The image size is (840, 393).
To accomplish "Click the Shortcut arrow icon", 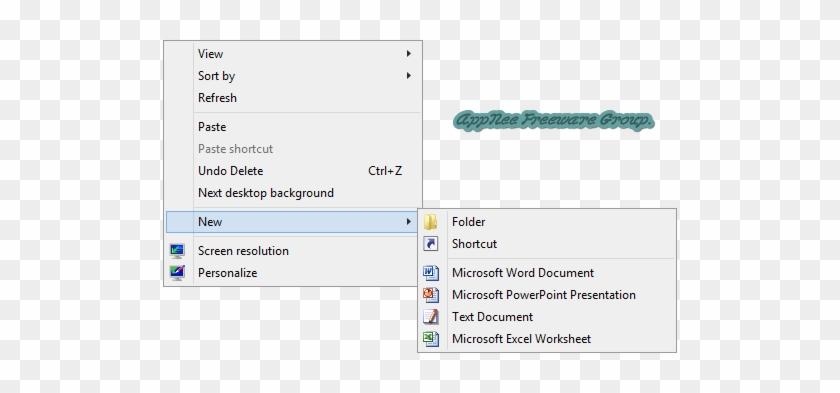I will click(430, 244).
